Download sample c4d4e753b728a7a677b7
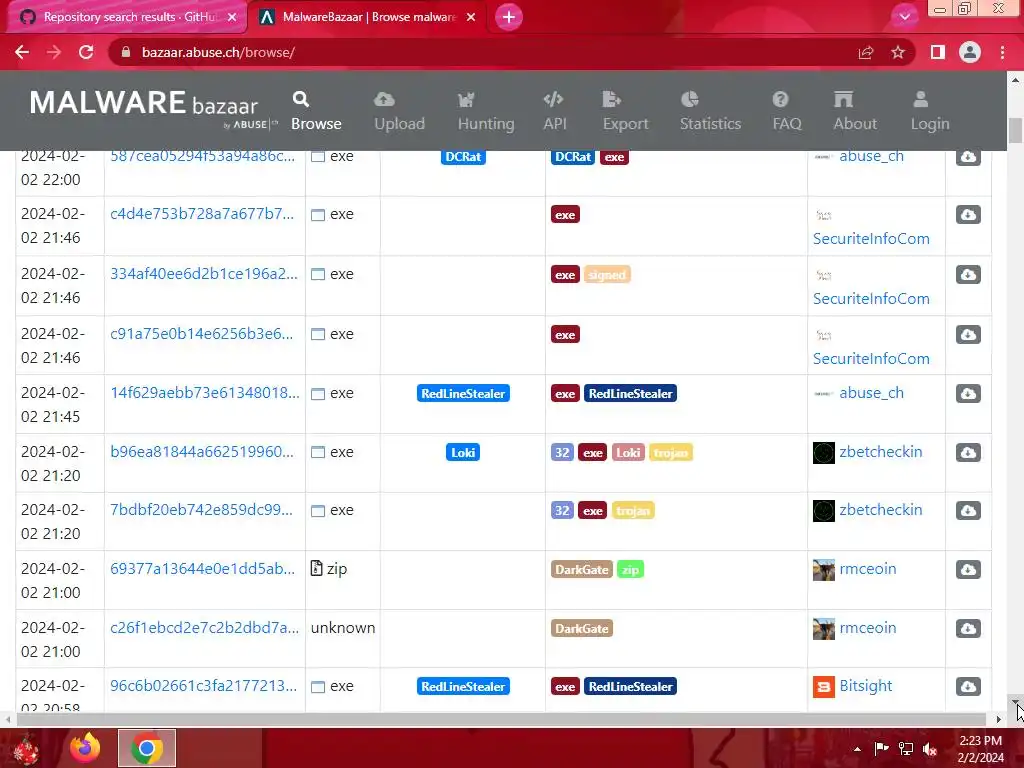Image resolution: width=1024 pixels, height=768 pixels. point(968,214)
